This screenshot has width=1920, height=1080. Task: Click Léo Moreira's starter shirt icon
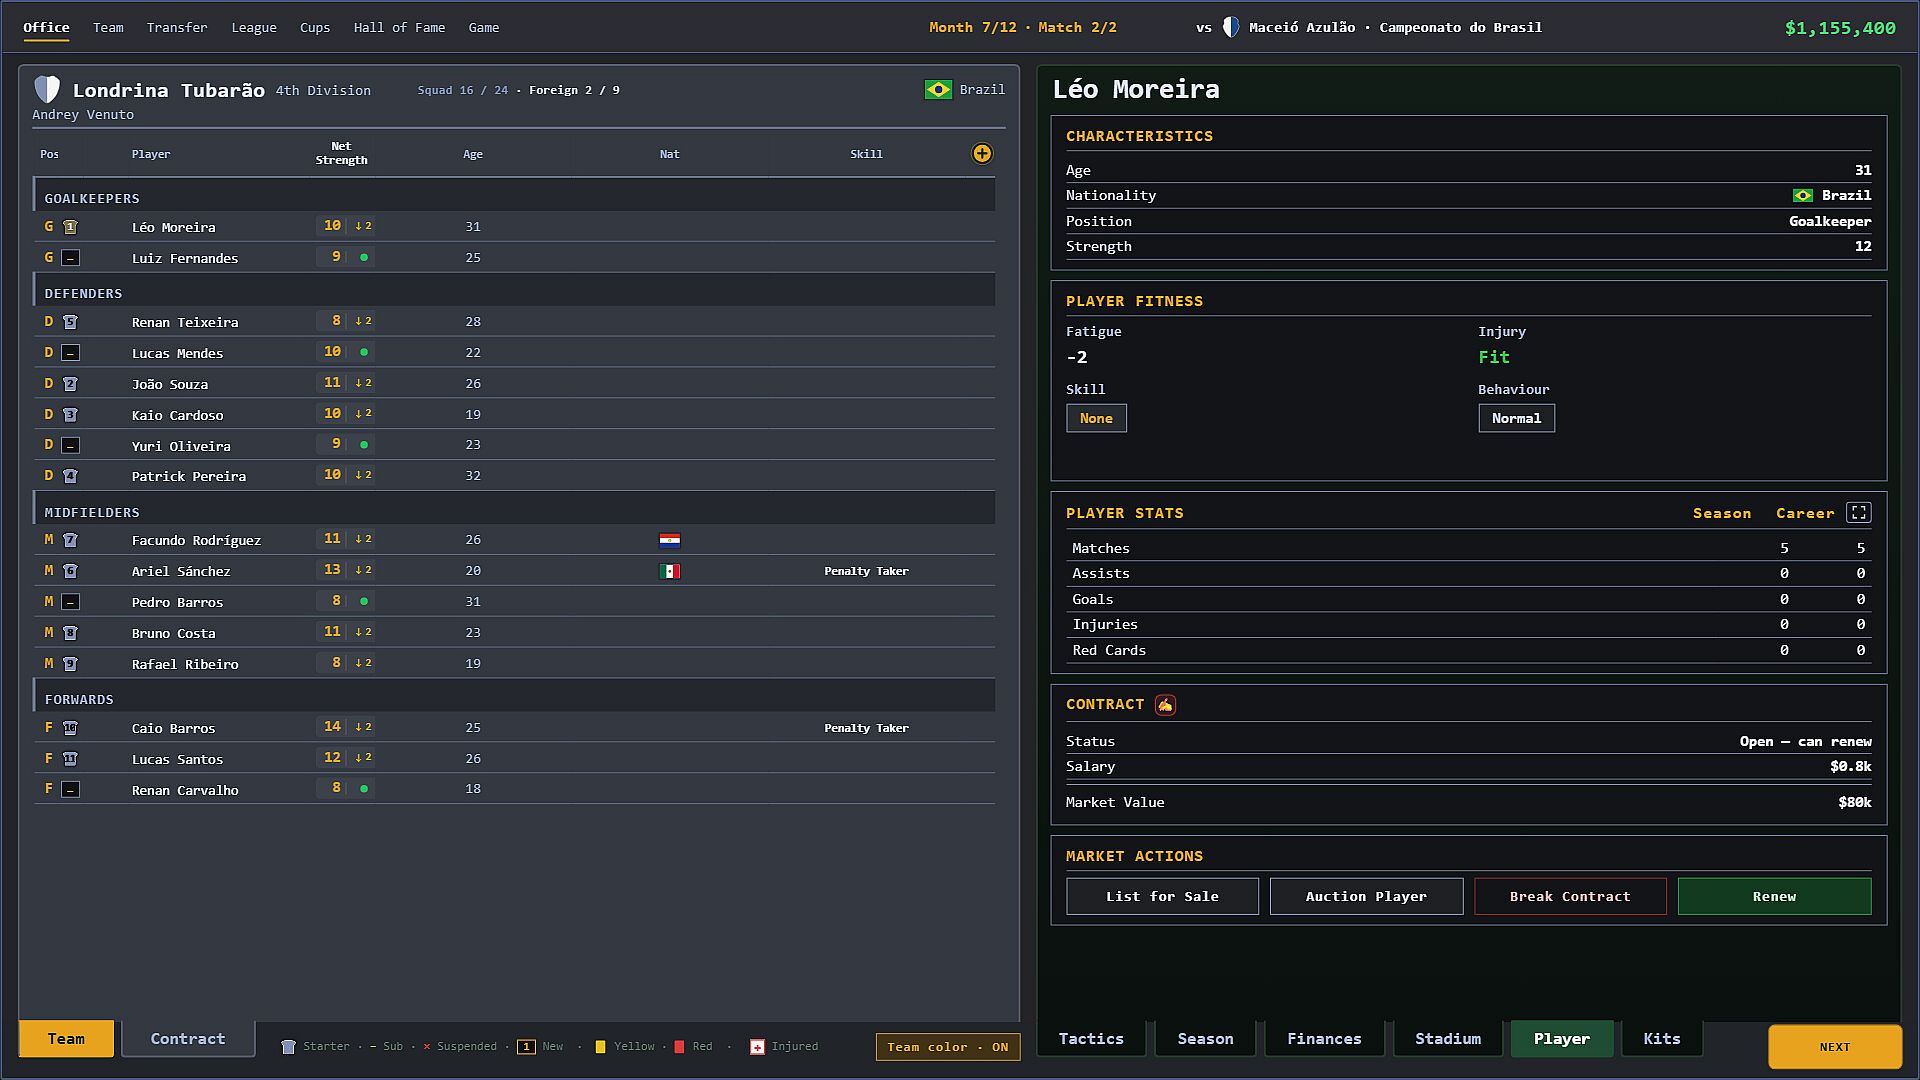[70, 227]
